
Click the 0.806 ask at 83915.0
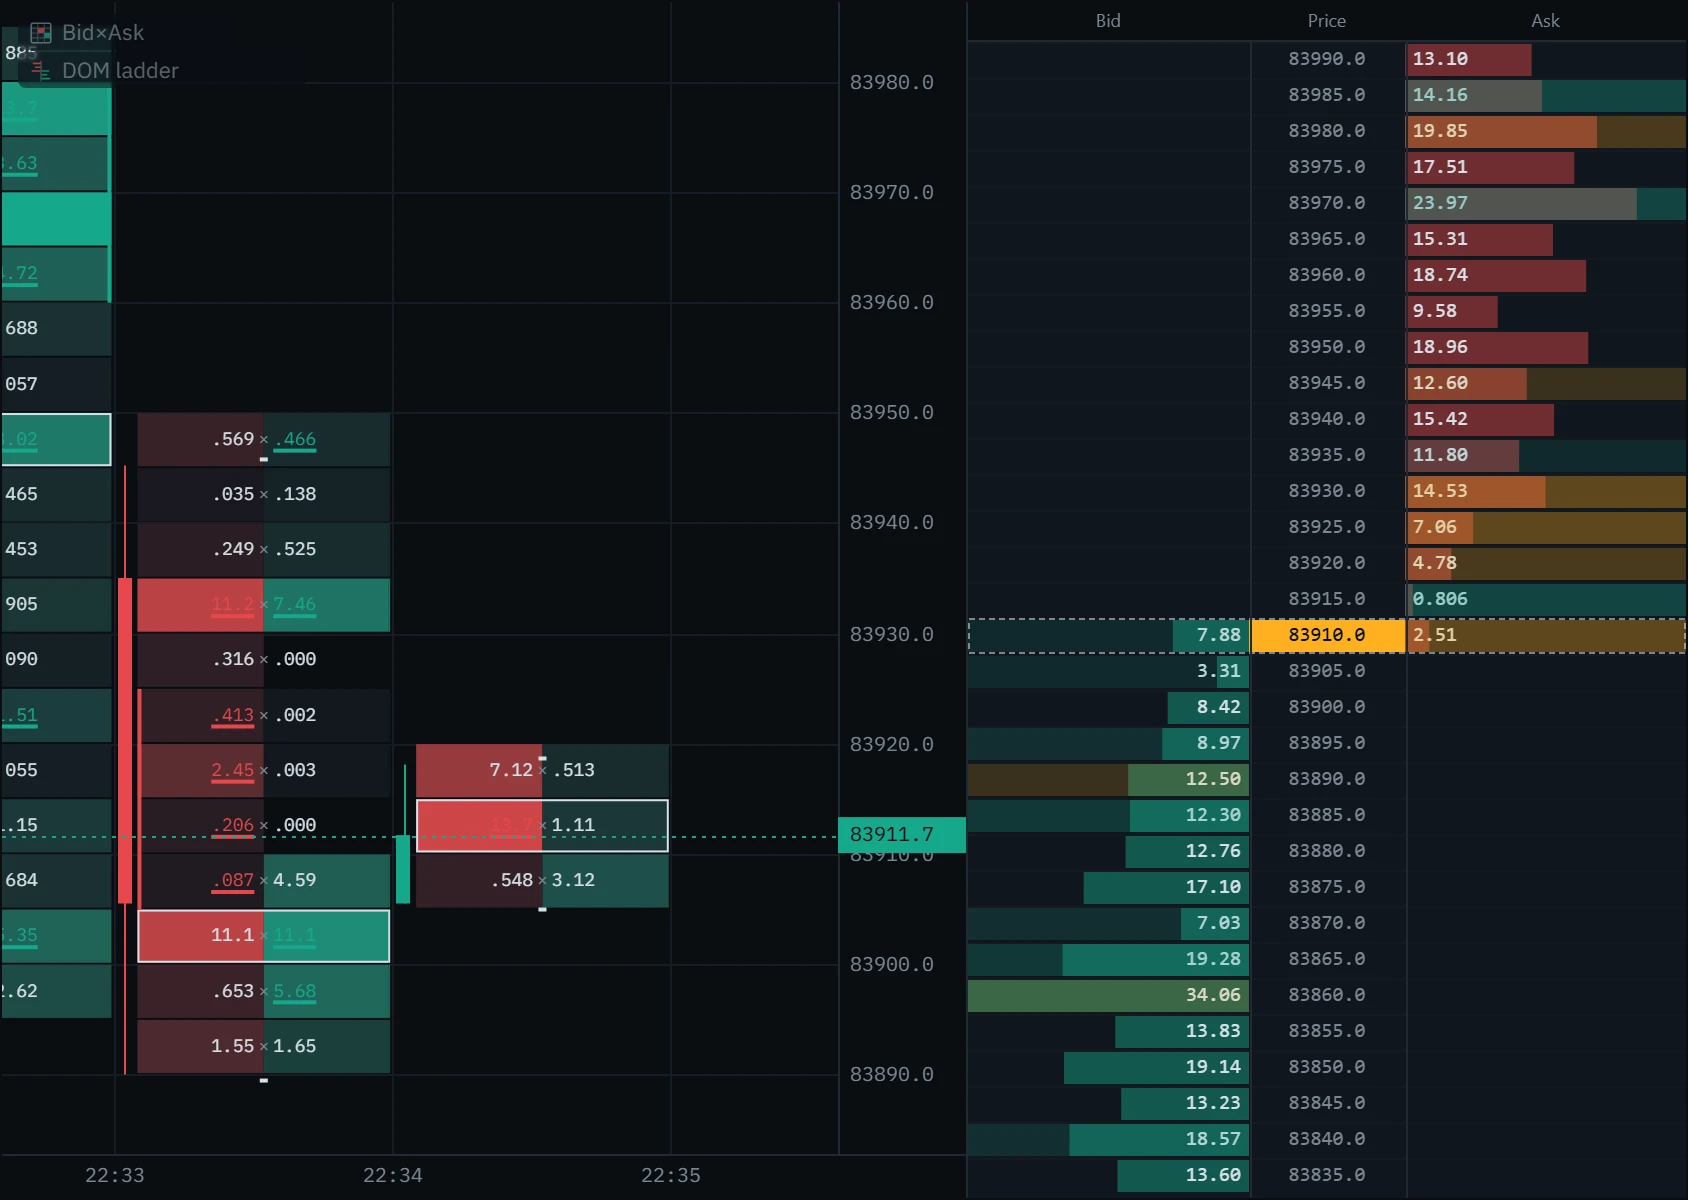pyautogui.click(x=1546, y=599)
